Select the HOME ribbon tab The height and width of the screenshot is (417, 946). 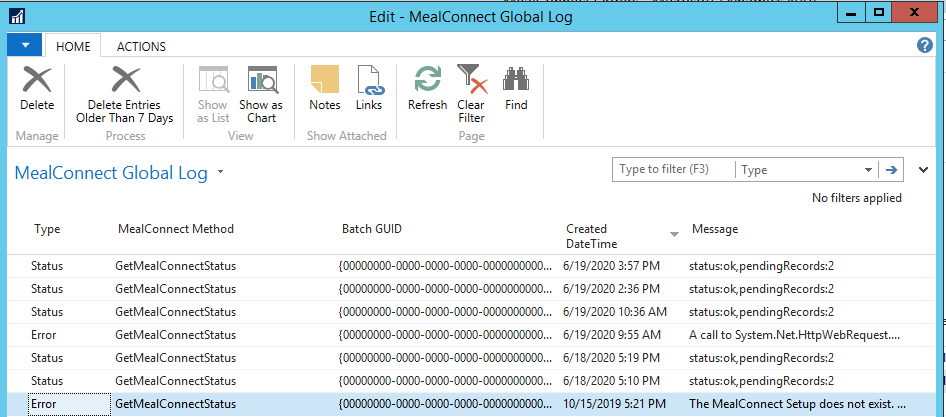pyautogui.click(x=73, y=46)
